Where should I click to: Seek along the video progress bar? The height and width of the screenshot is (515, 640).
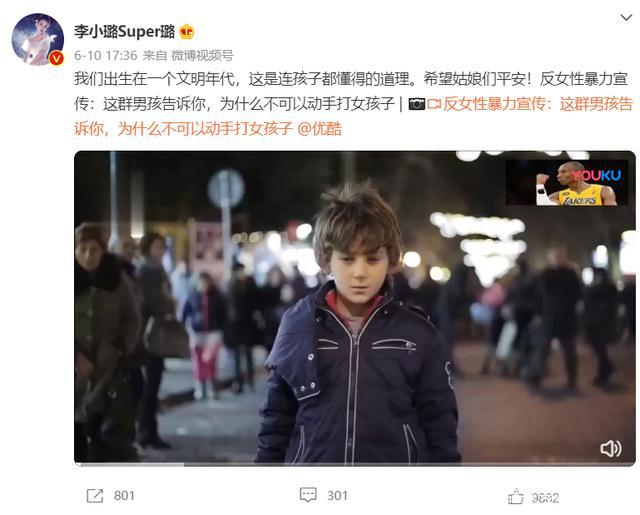point(355,464)
